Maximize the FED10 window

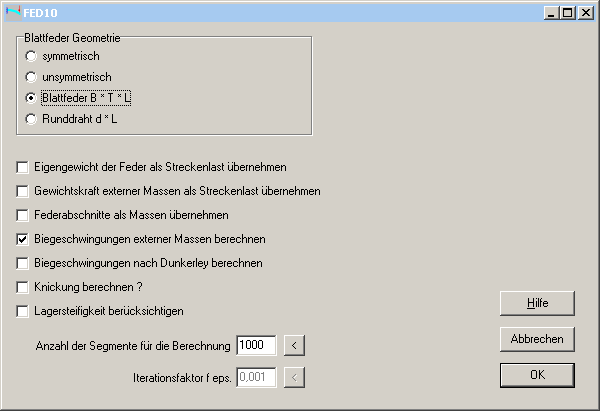pos(568,12)
